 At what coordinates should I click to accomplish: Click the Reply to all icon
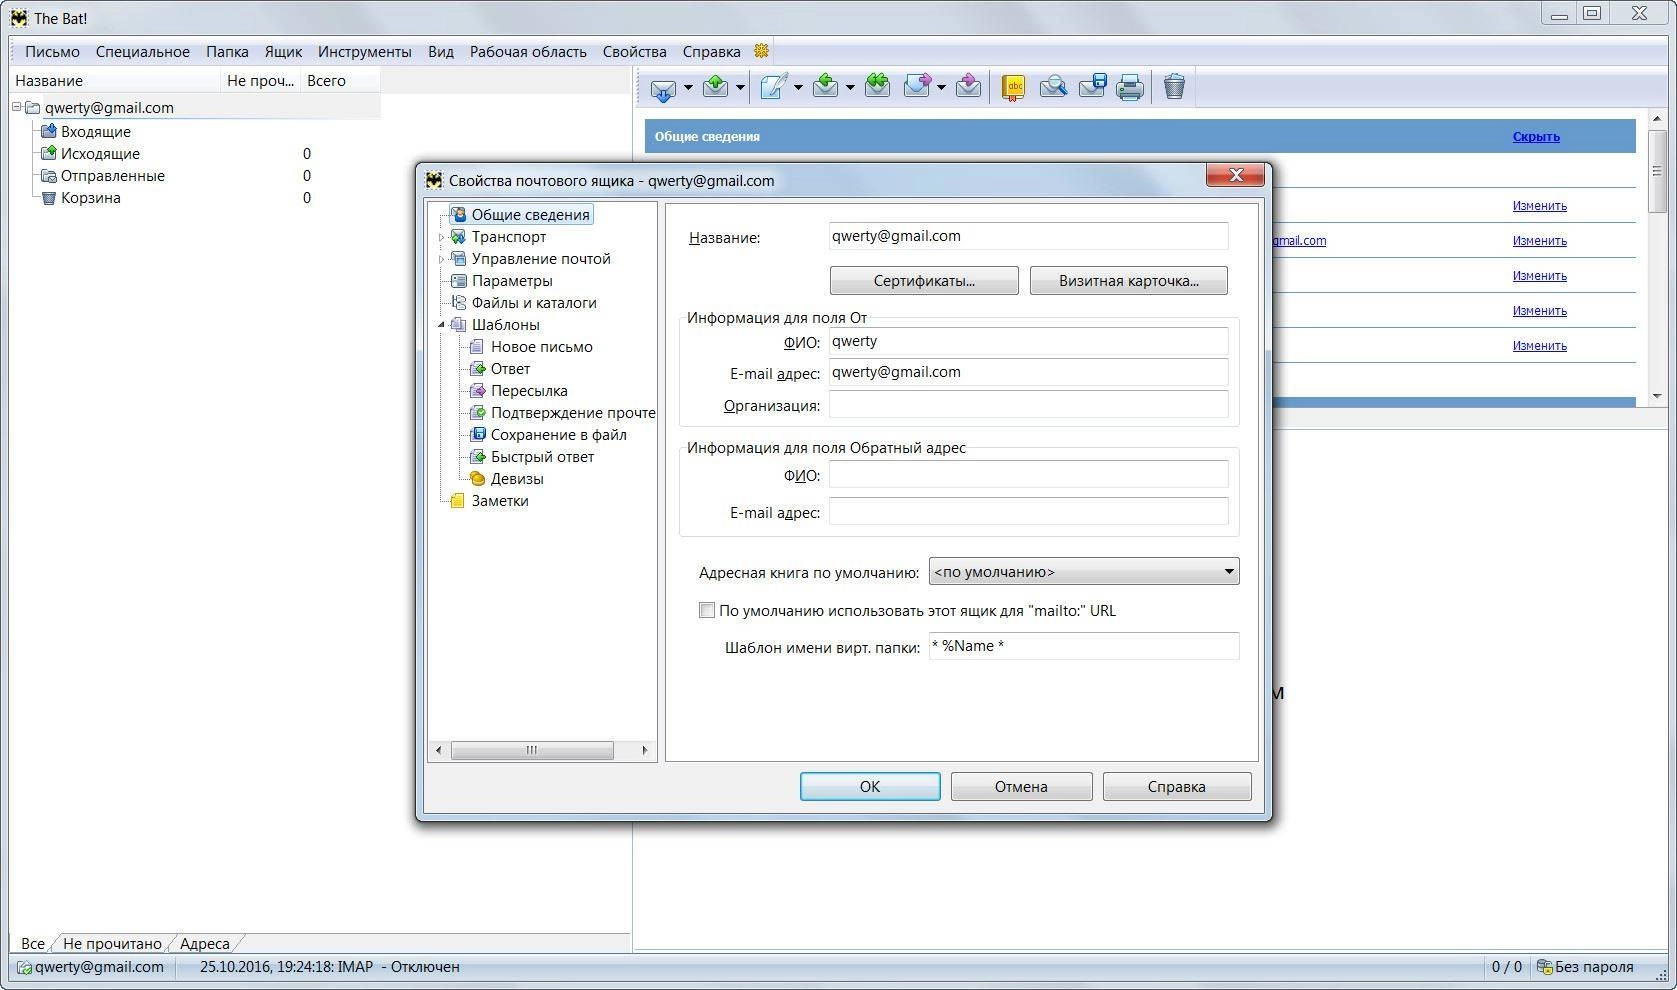click(x=877, y=88)
